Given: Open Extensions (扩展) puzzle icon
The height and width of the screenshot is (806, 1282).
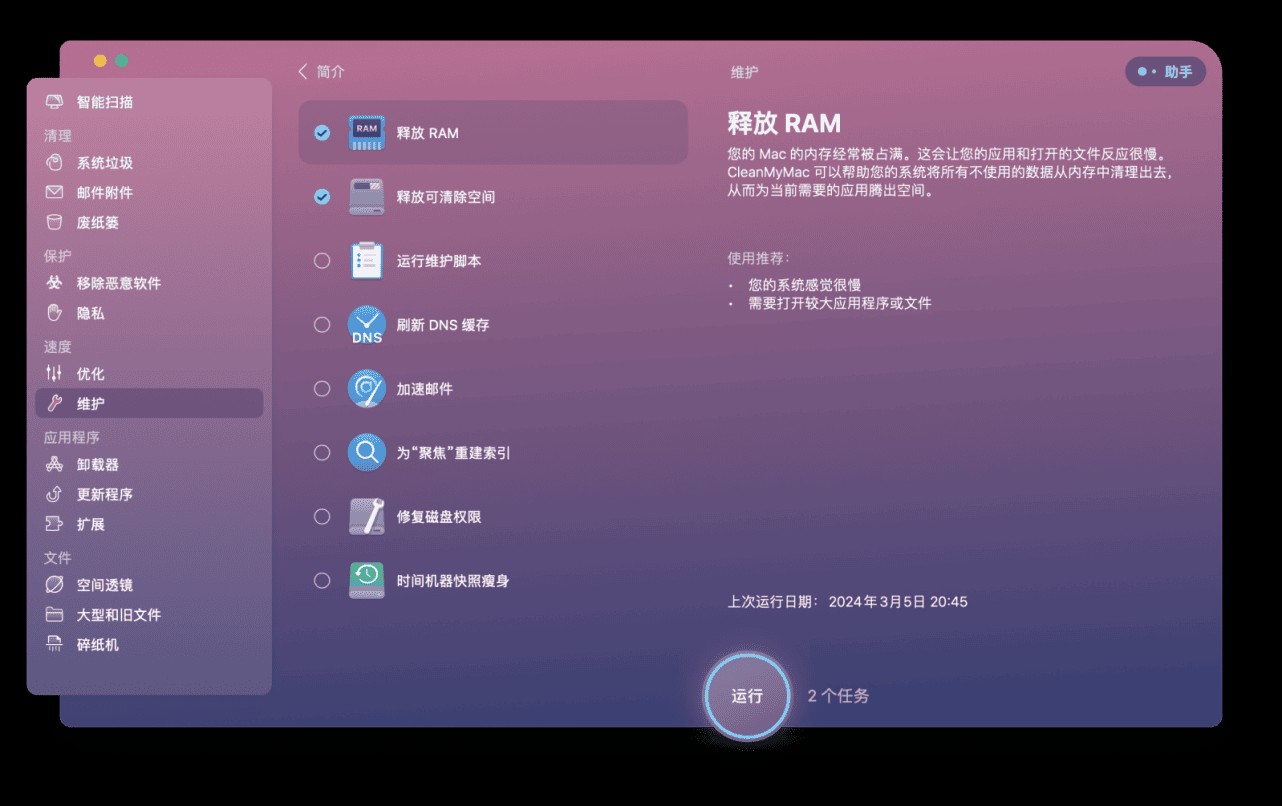Looking at the screenshot, I should pyautogui.click(x=55, y=525).
